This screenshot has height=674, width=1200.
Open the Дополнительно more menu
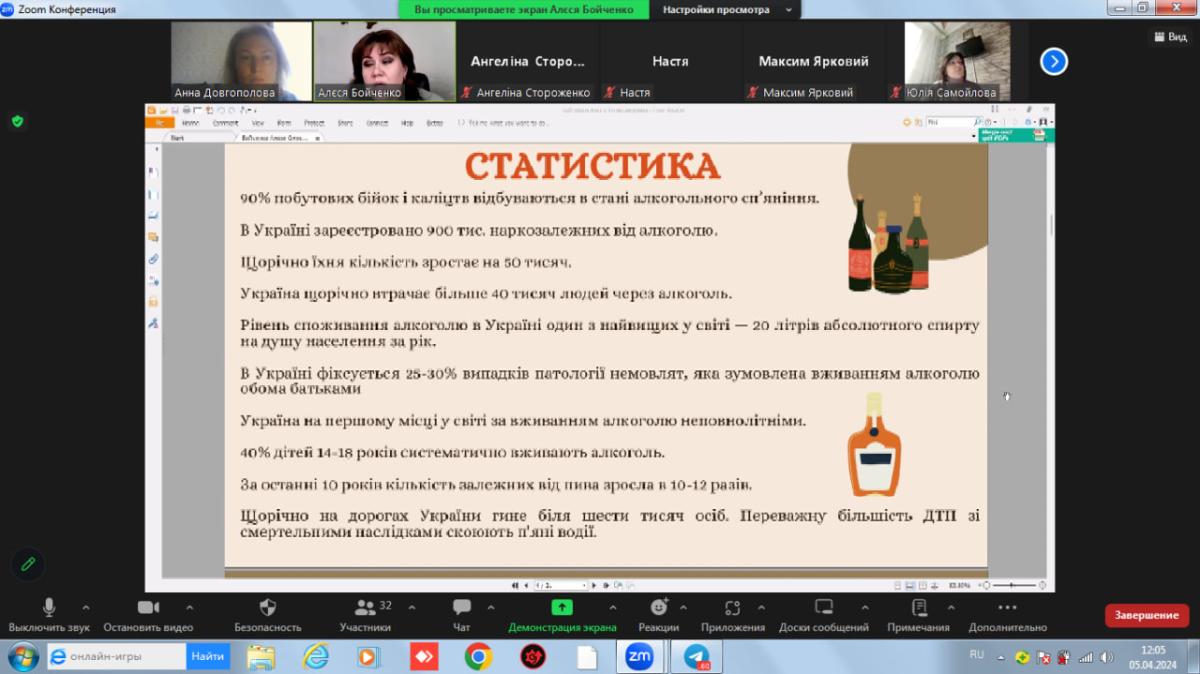pos(1007,608)
